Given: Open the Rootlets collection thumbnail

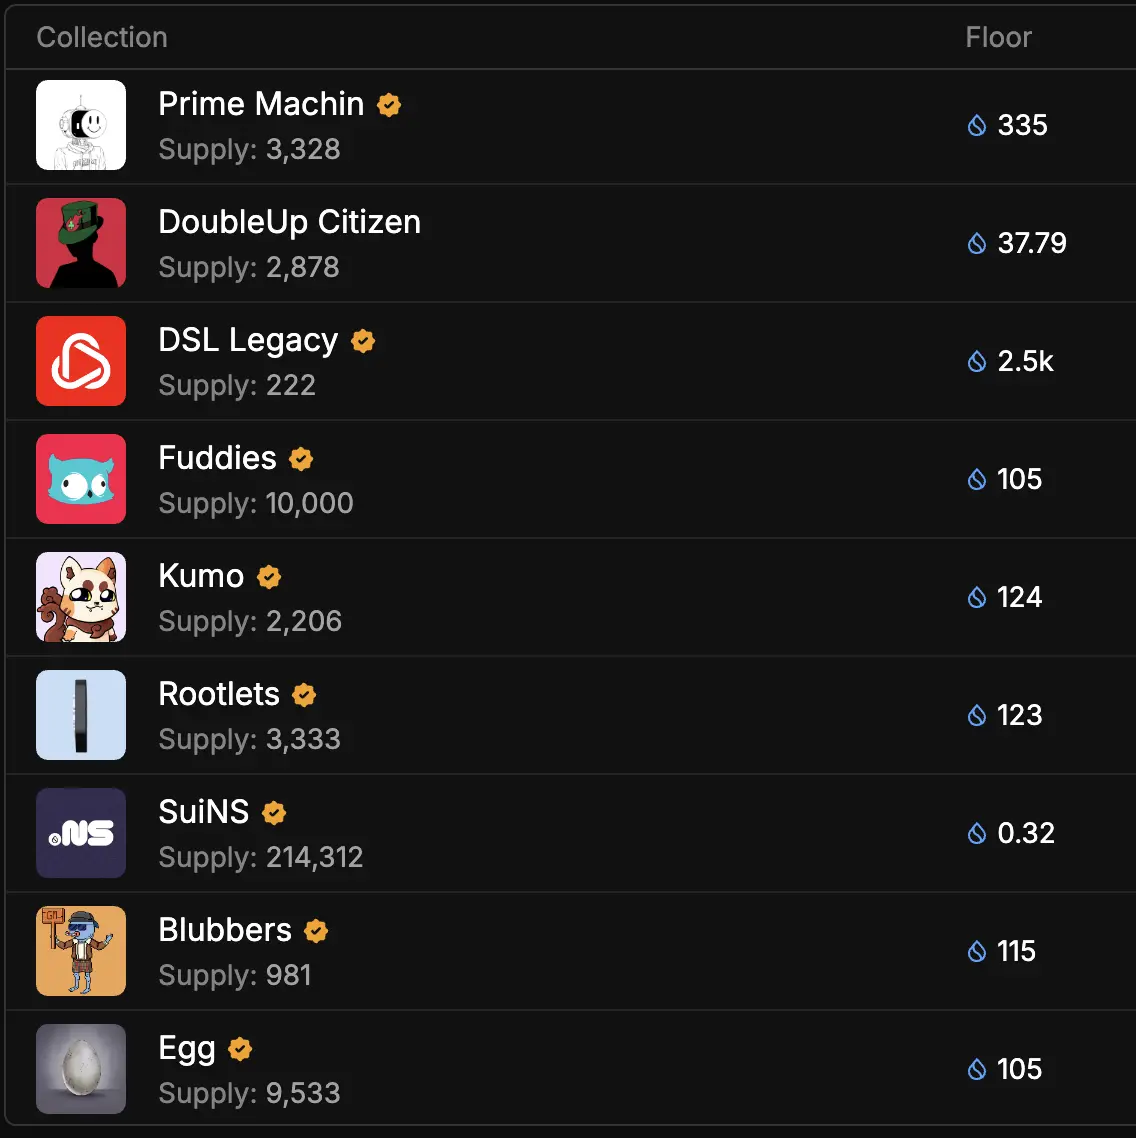Looking at the screenshot, I should (81, 715).
